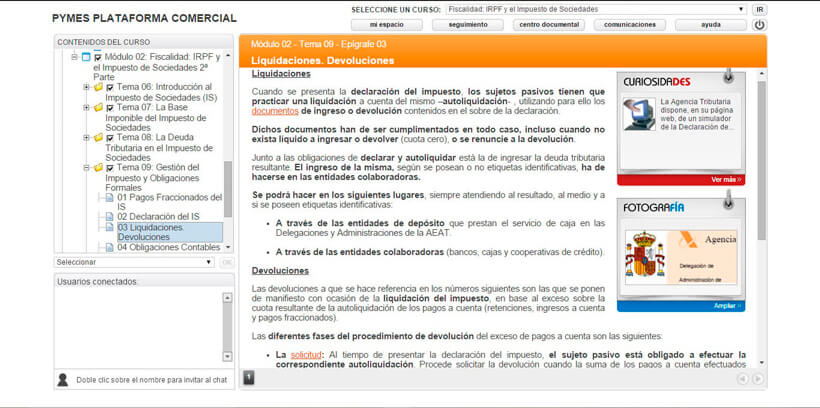The height and width of the screenshot is (408, 820).
Task: Open the 'mi espacio' menu
Action: 386,25
